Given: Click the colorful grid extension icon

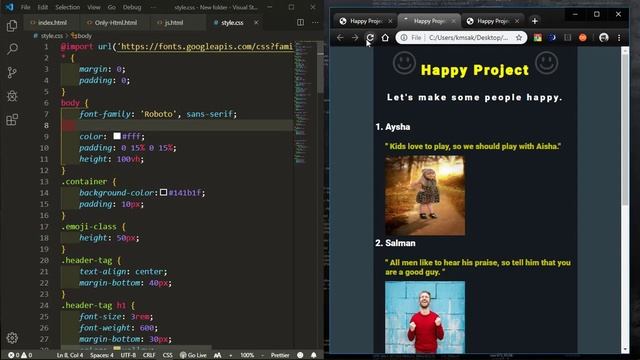Looking at the screenshot, I should click(538, 38).
